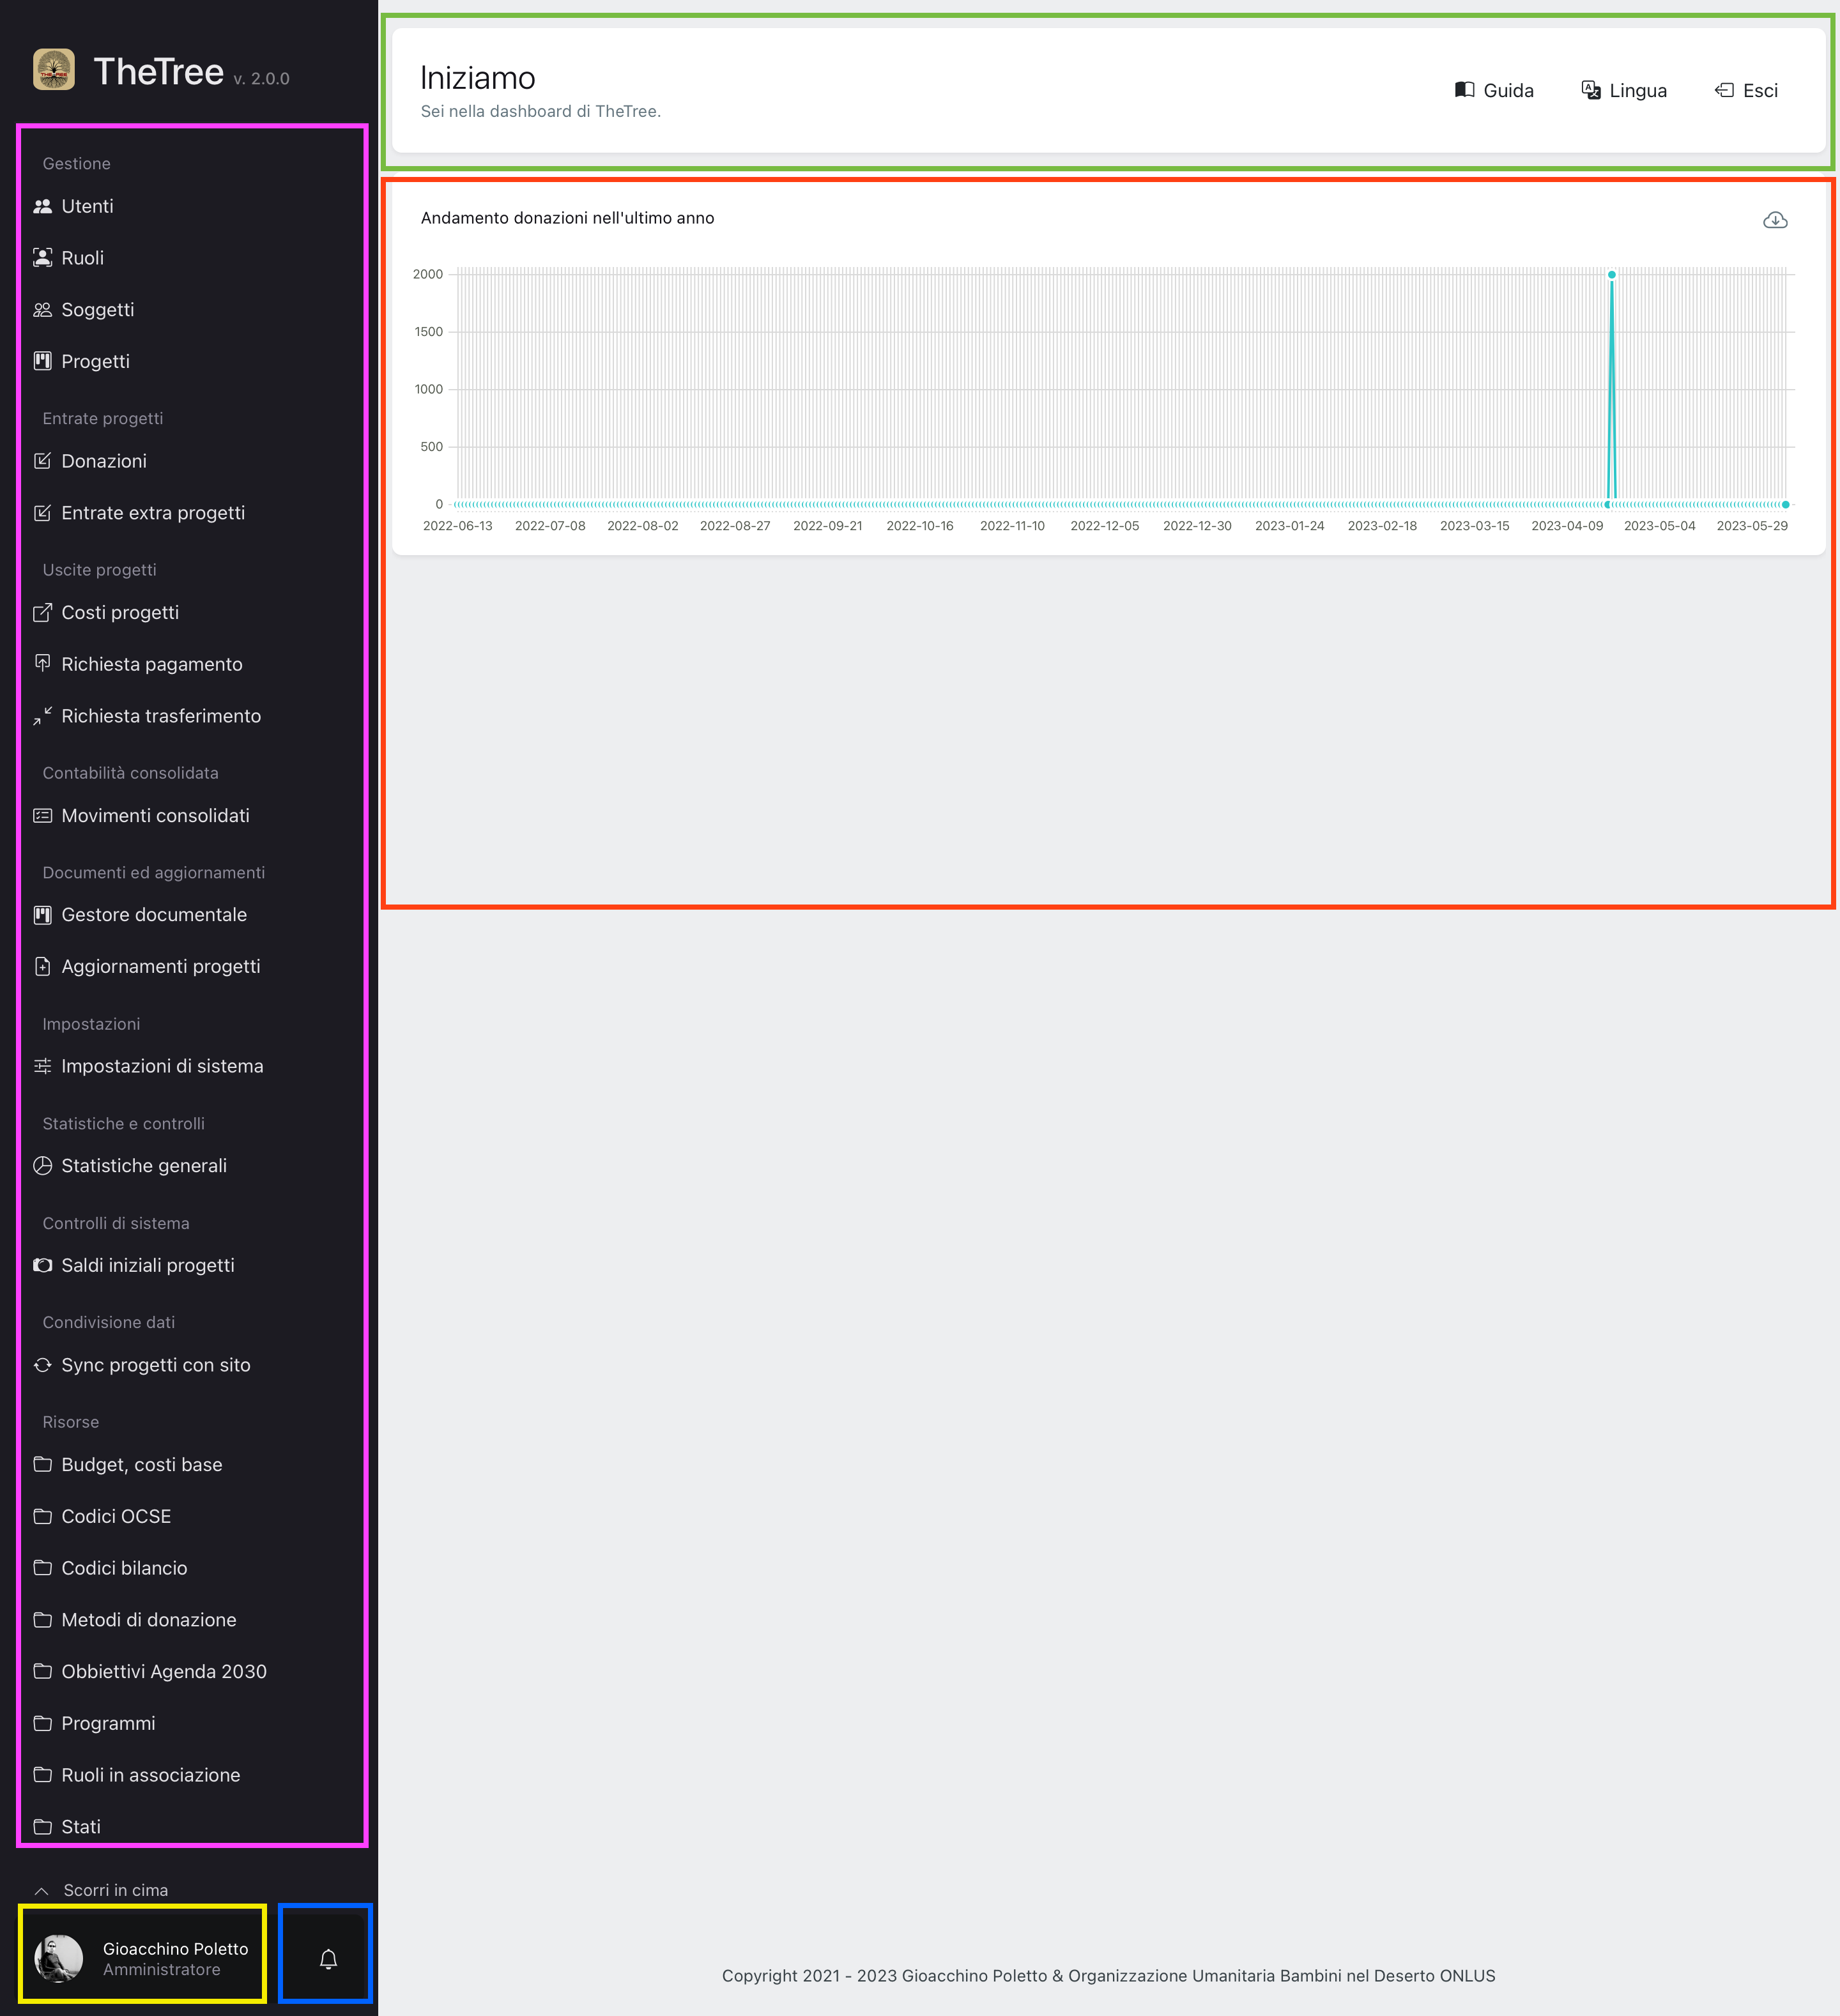Click the Utenti users icon
Viewport: 1840px width, 2016px height.
click(x=42, y=206)
